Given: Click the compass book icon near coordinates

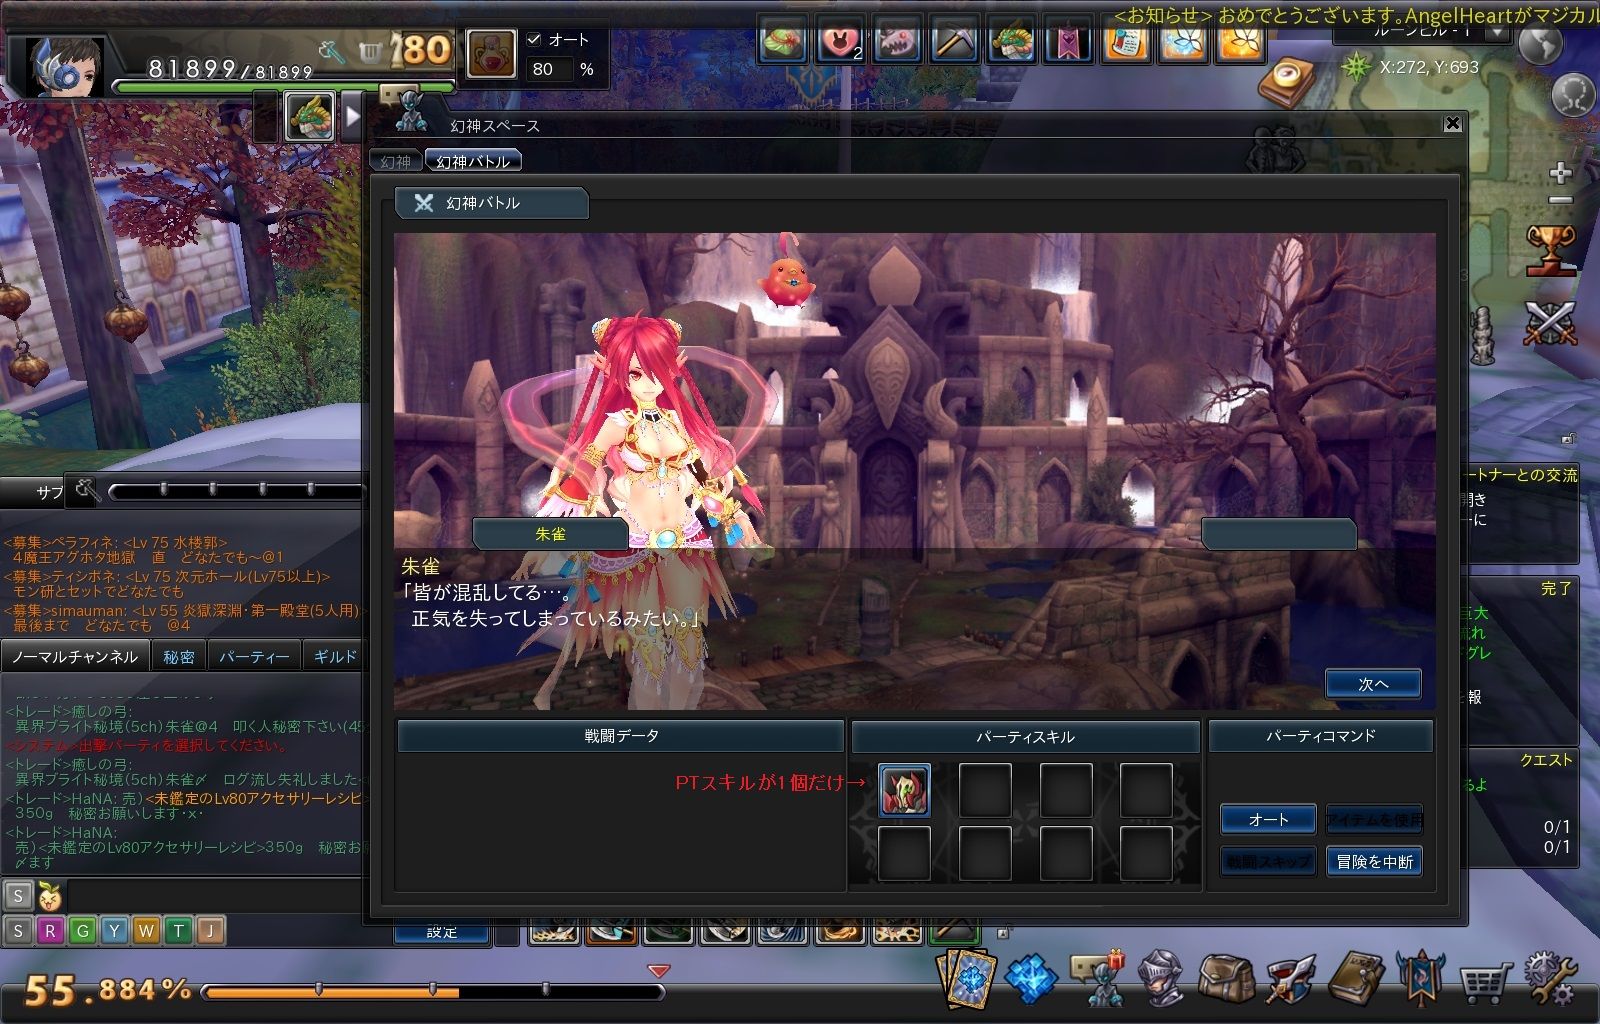Looking at the screenshot, I should pyautogui.click(x=1290, y=80).
